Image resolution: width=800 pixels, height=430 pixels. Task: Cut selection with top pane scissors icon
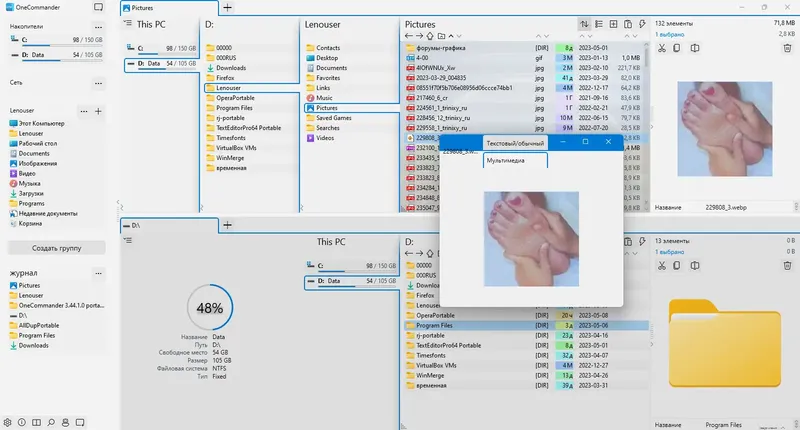[x=662, y=48]
